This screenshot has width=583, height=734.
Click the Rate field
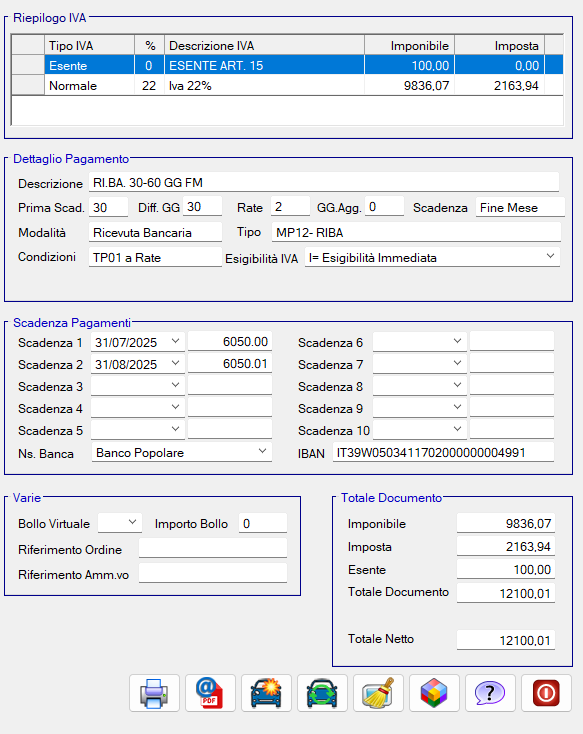point(290,206)
